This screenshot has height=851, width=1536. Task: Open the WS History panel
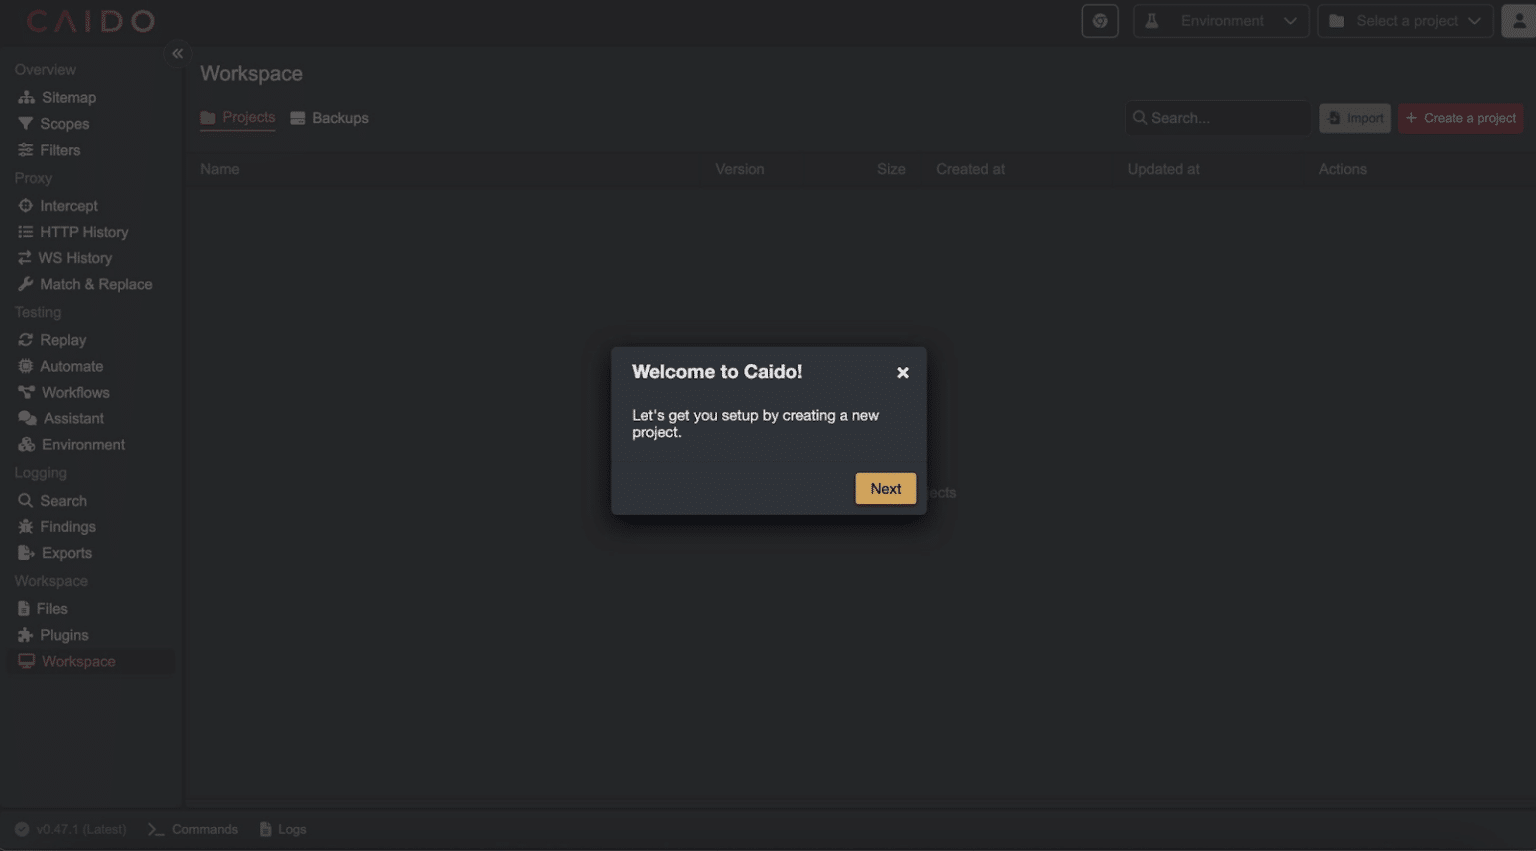click(x=75, y=257)
